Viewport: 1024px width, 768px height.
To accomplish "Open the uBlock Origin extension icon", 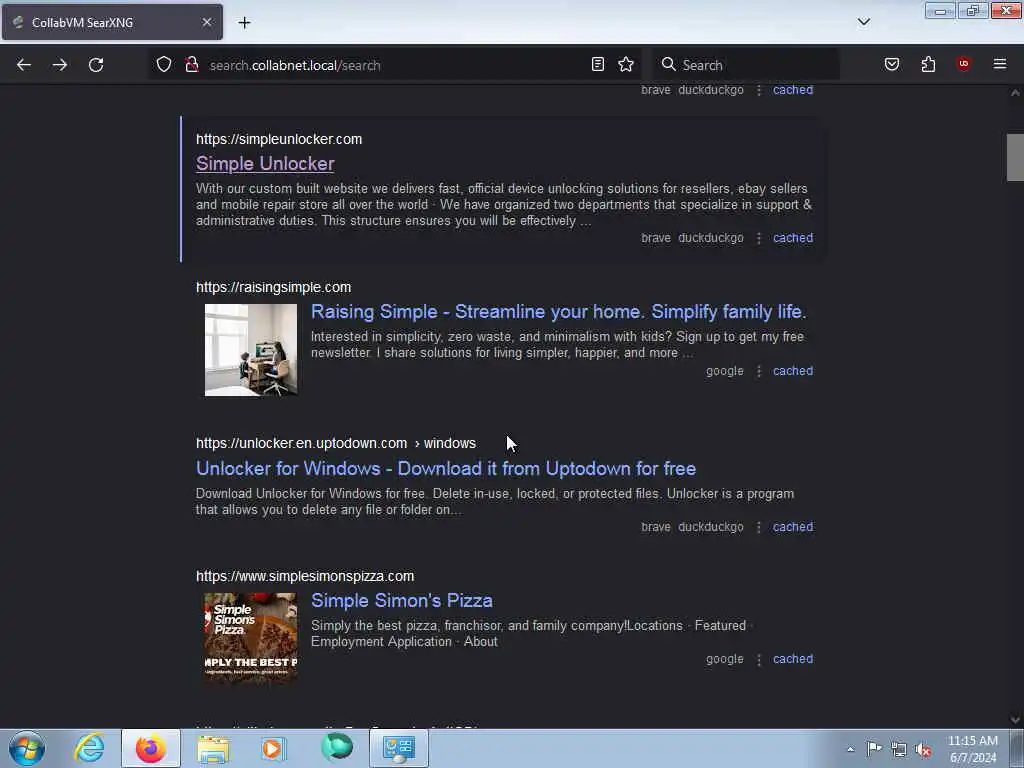I will (x=963, y=64).
